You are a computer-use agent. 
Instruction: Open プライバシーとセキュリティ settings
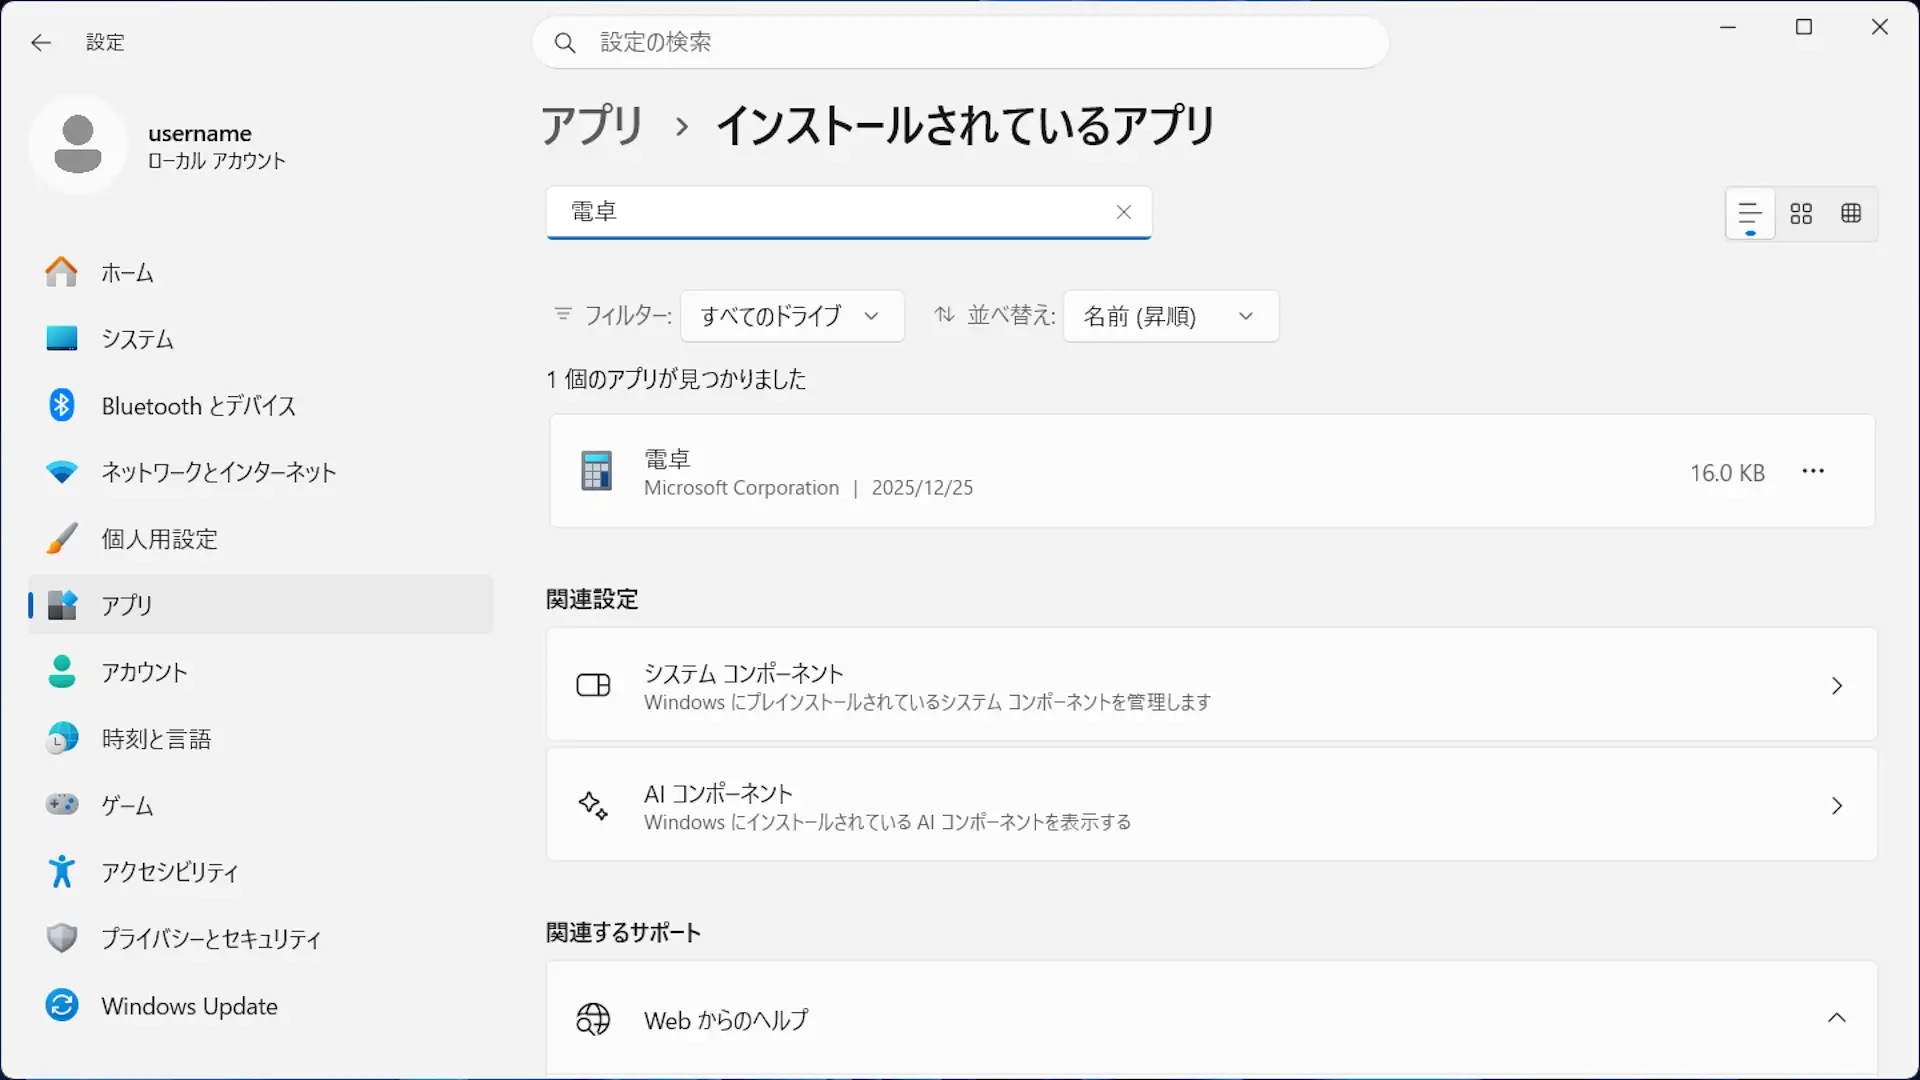(261, 938)
